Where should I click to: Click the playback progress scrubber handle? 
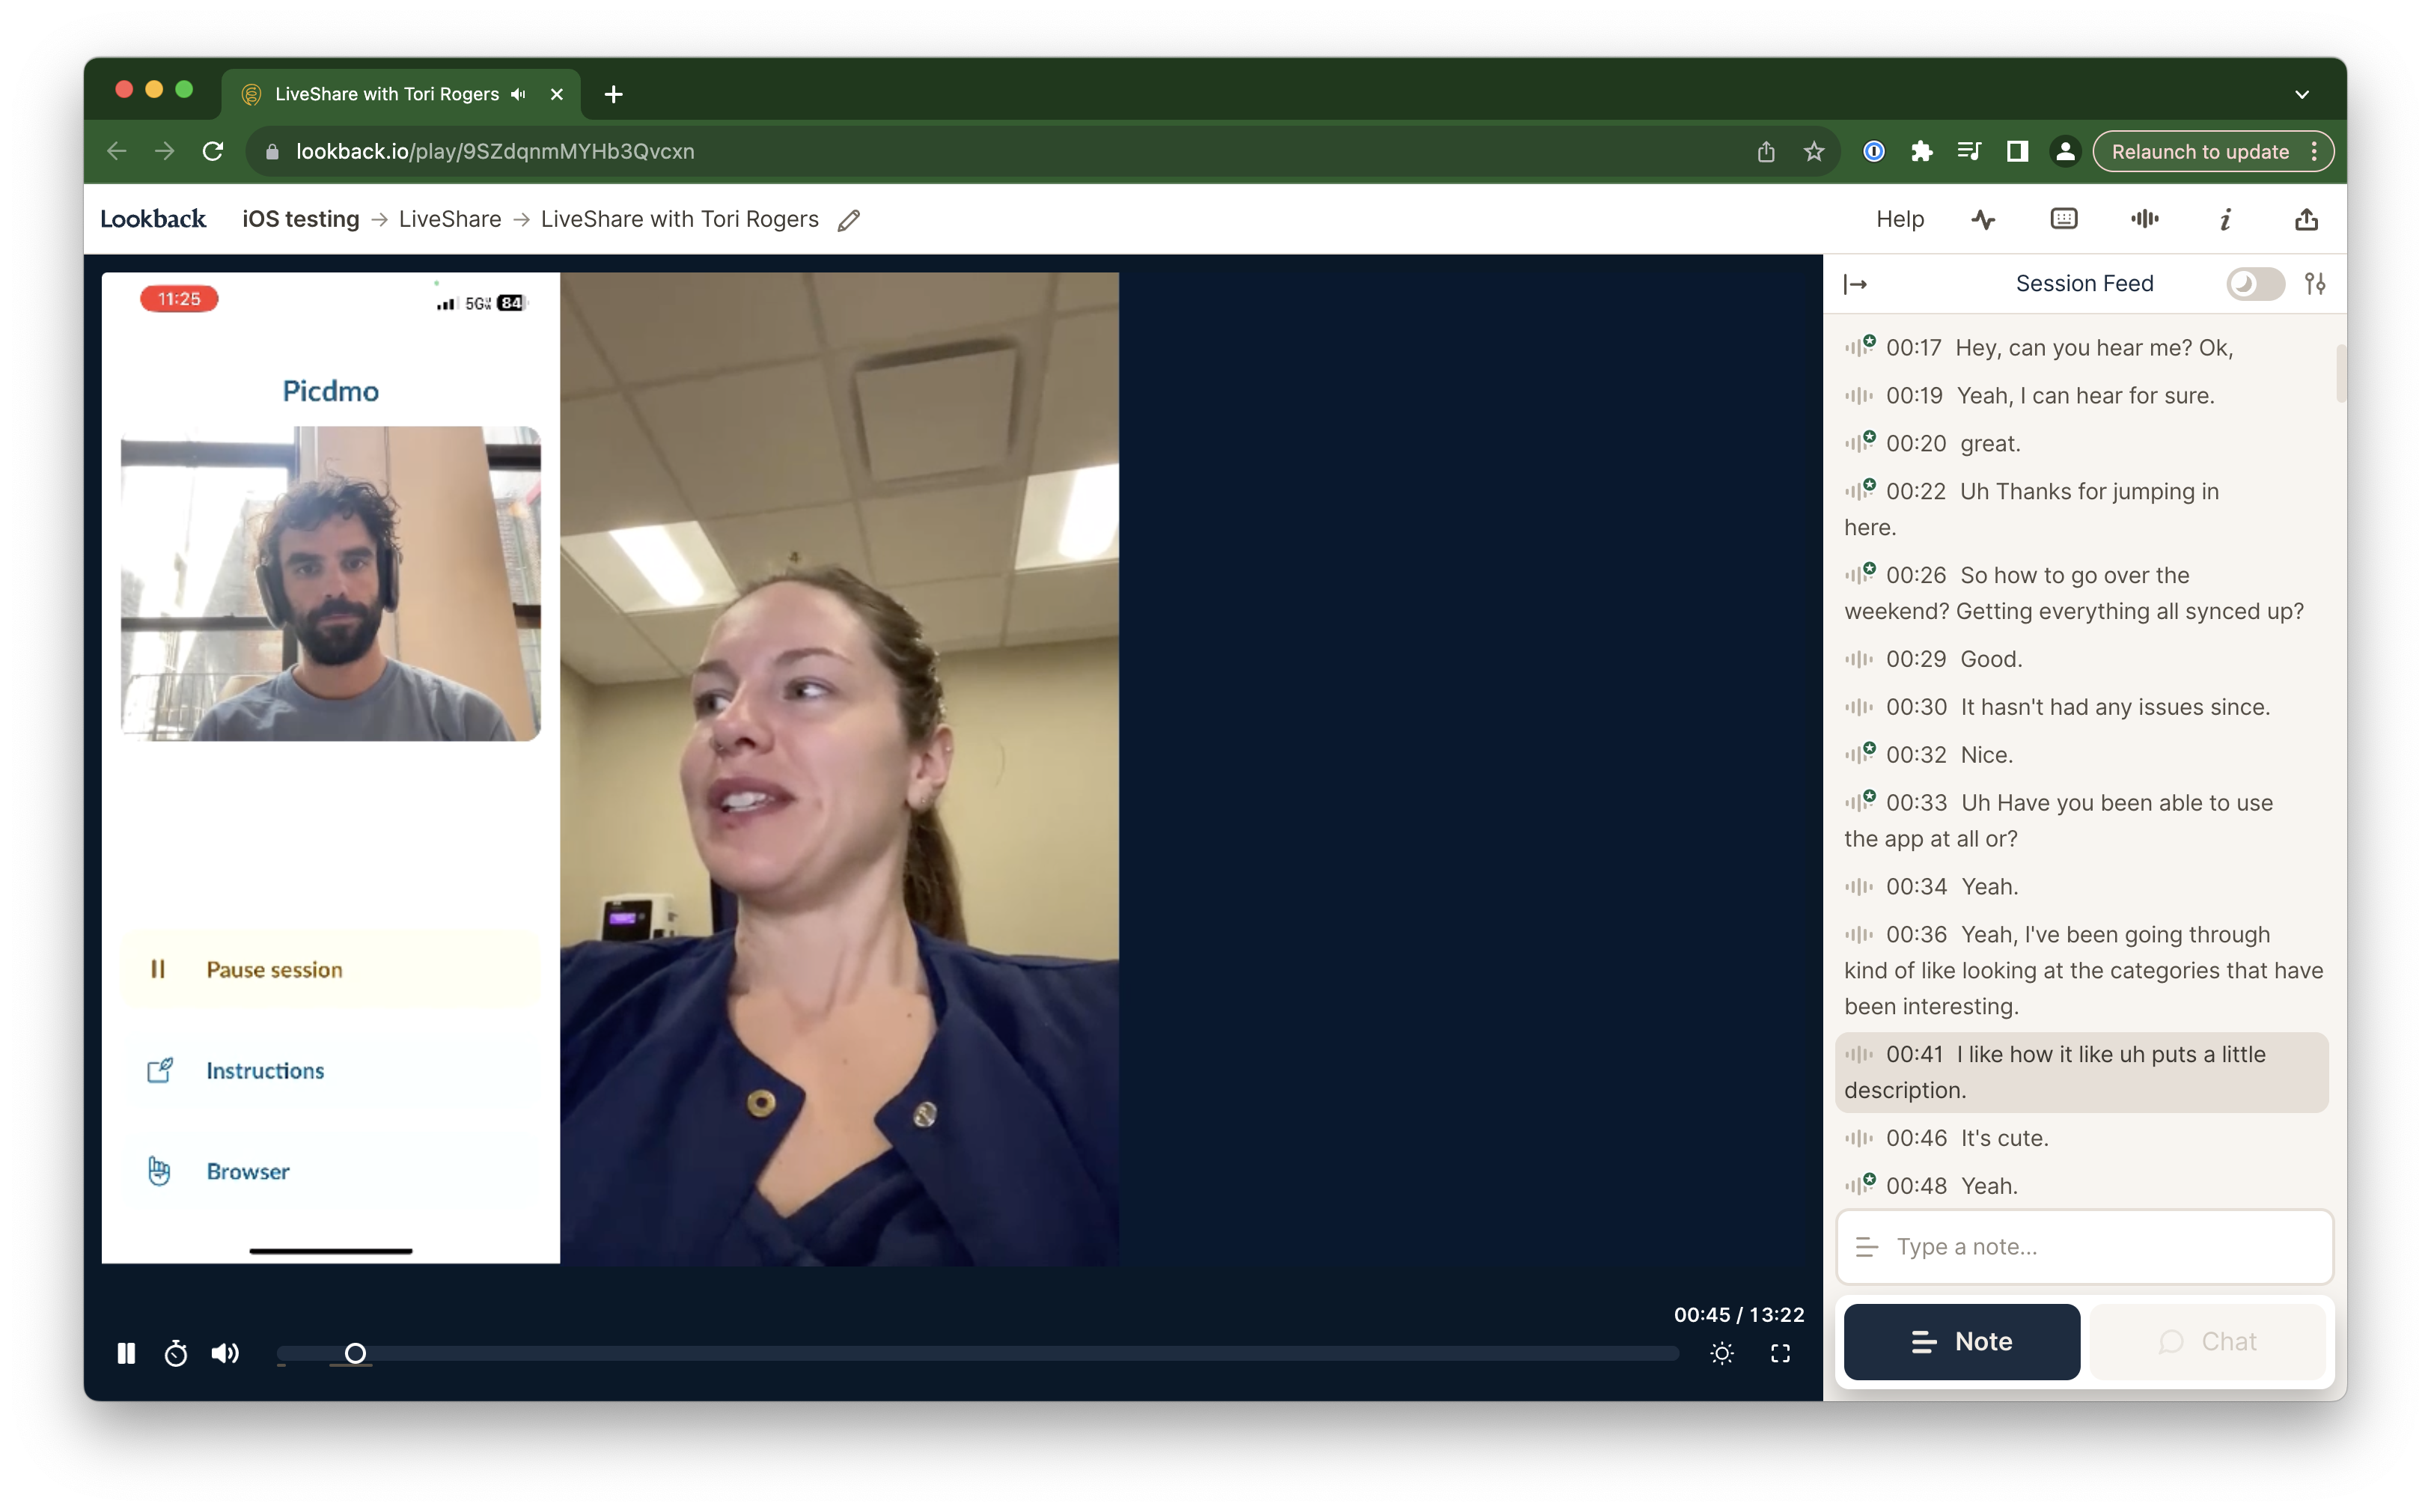pos(355,1353)
